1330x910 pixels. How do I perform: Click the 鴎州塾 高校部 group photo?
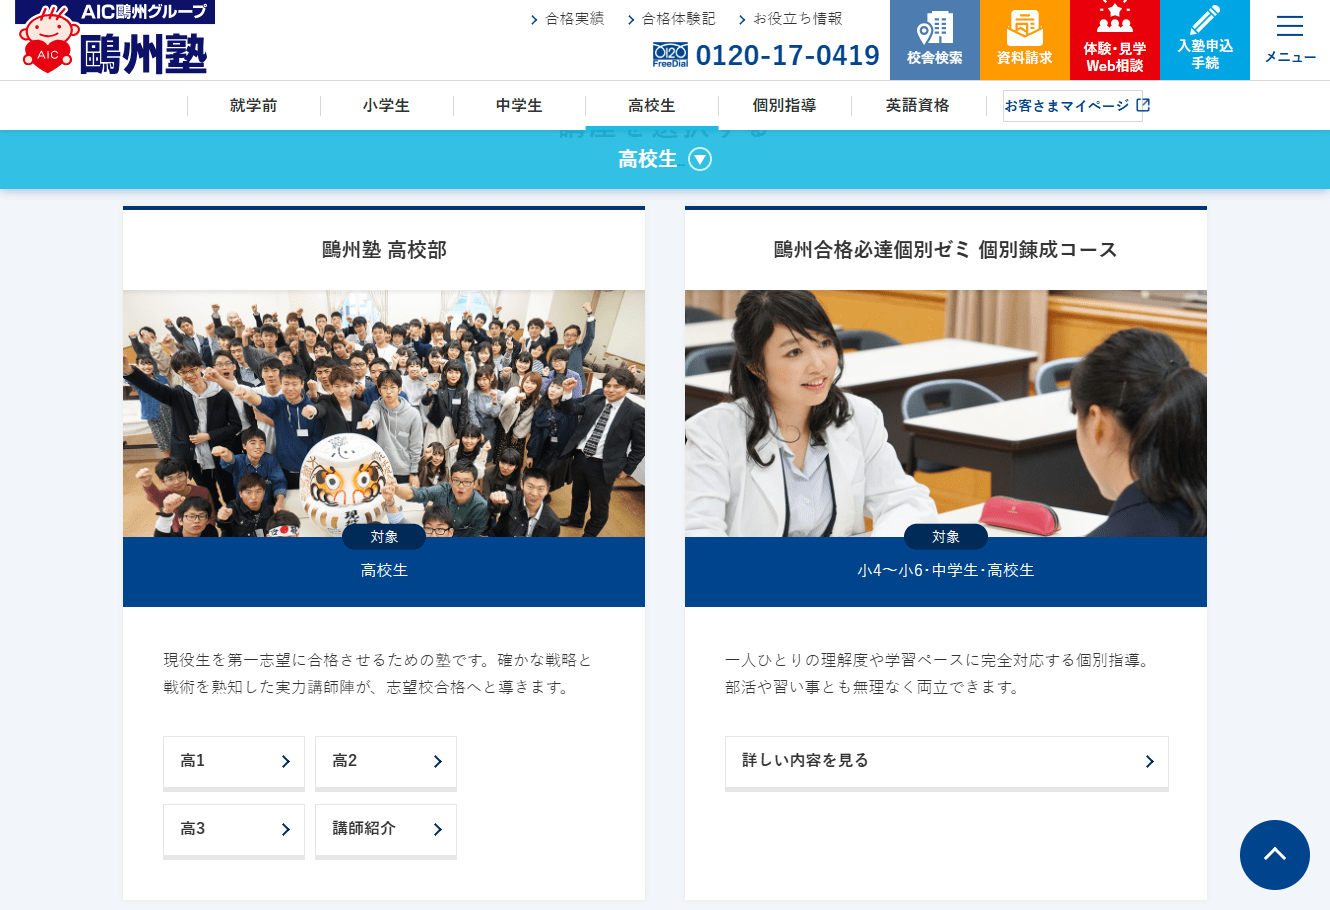pyautogui.click(x=384, y=413)
